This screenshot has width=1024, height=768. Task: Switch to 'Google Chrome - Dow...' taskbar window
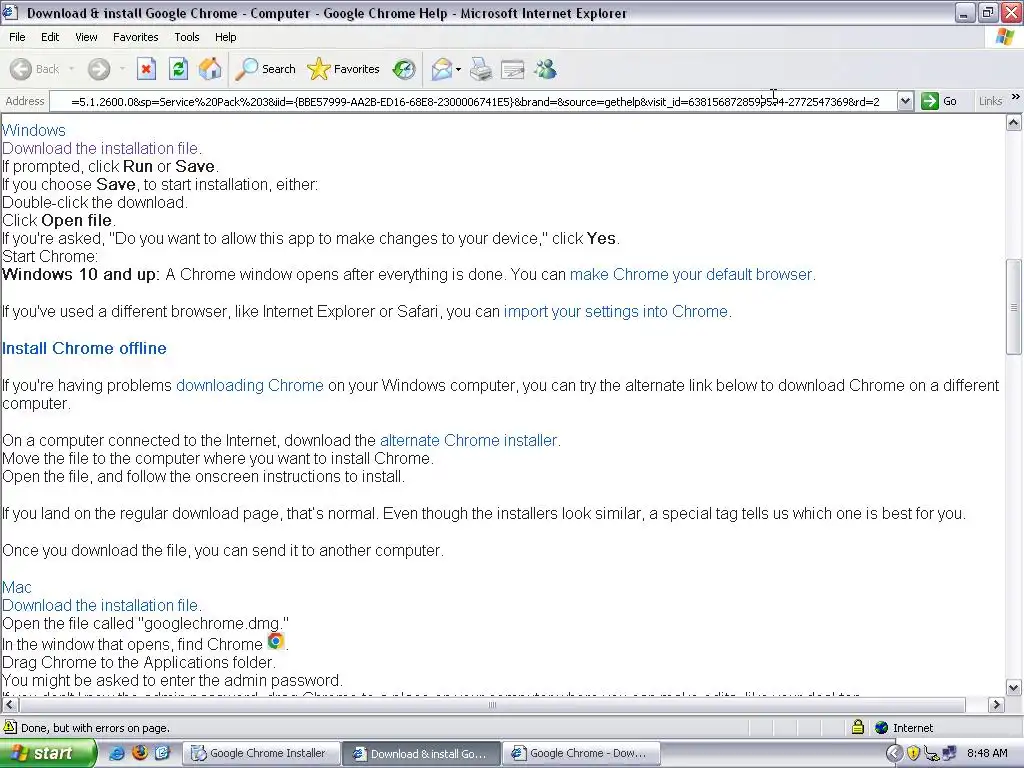coord(581,753)
